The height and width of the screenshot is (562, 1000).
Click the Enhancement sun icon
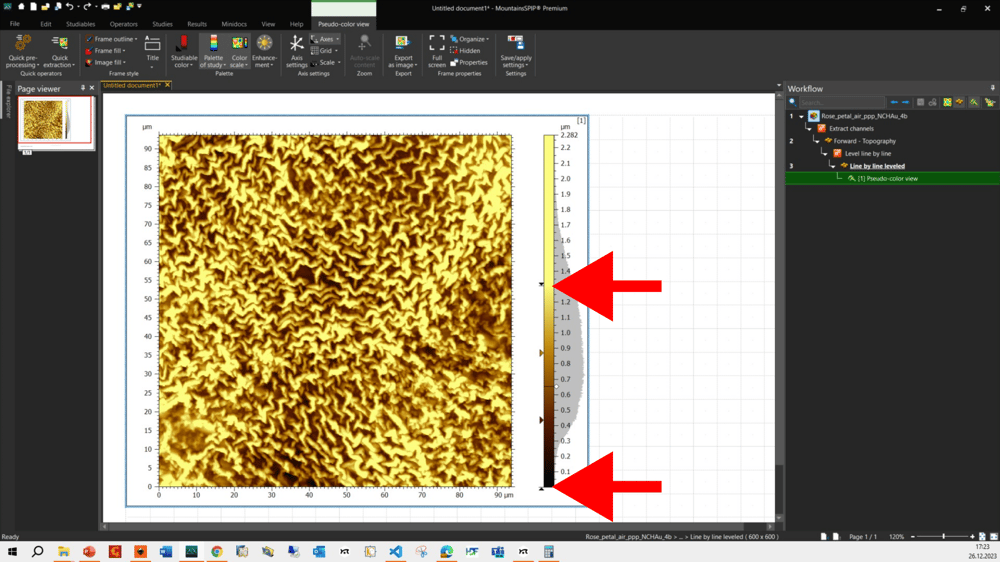pos(264,44)
